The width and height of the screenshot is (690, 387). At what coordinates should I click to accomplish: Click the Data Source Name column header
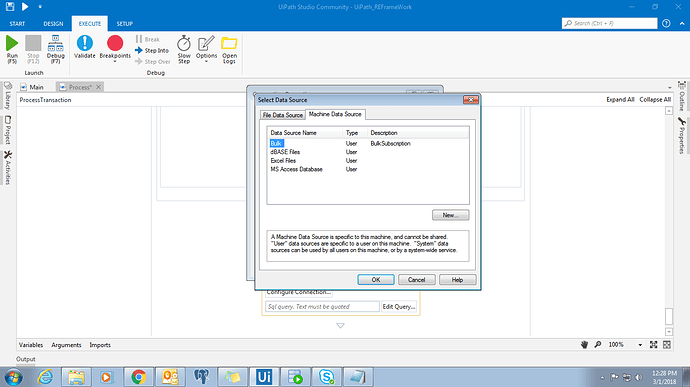(x=305, y=133)
